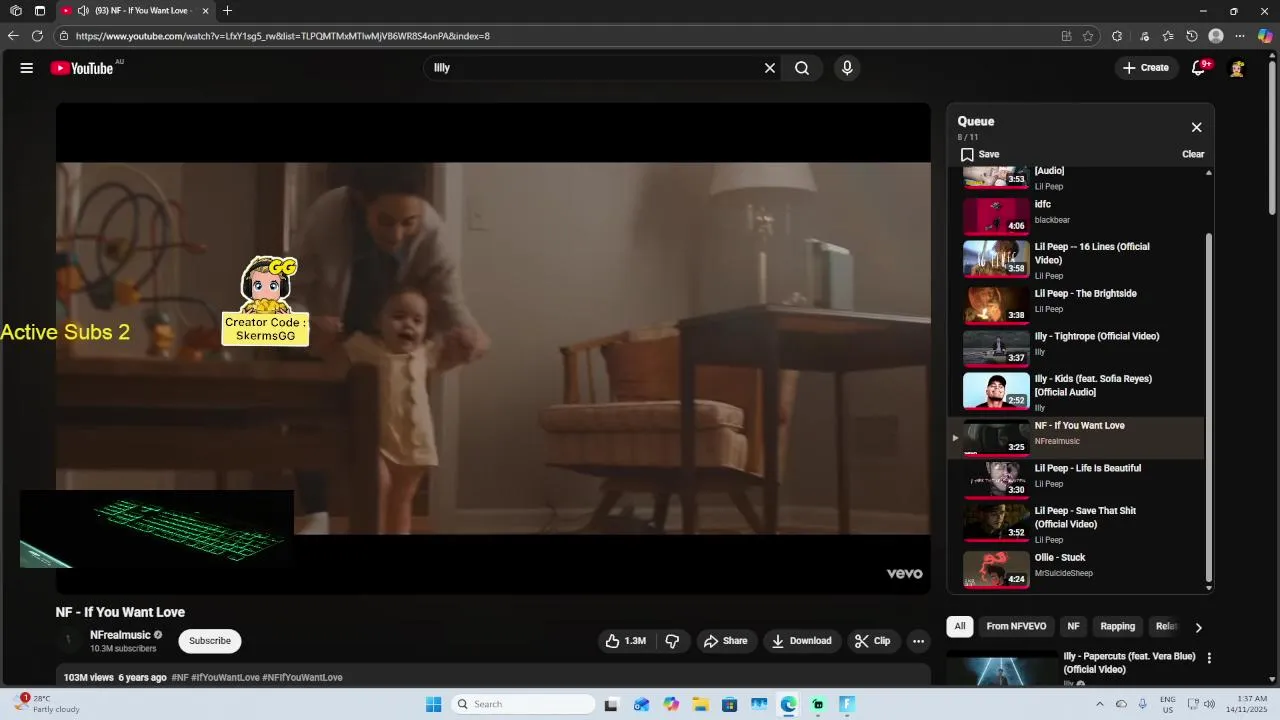Image resolution: width=1280 pixels, height=720 pixels.
Task: Open the YouTube notifications bell
Action: [x=1198, y=68]
